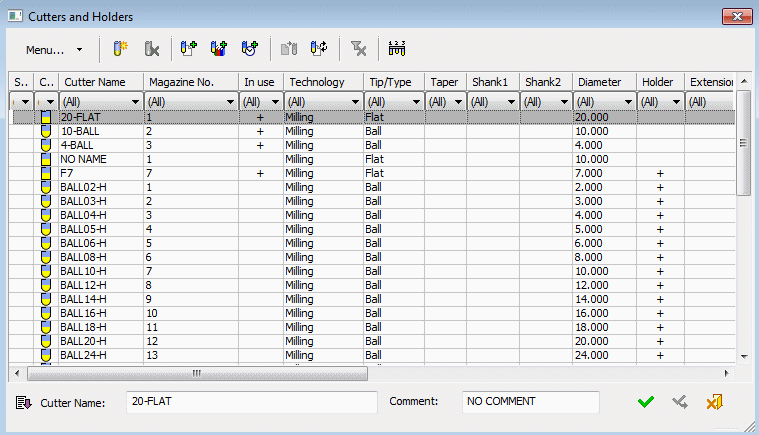Open the Technology column filter dropdown

coord(354,102)
